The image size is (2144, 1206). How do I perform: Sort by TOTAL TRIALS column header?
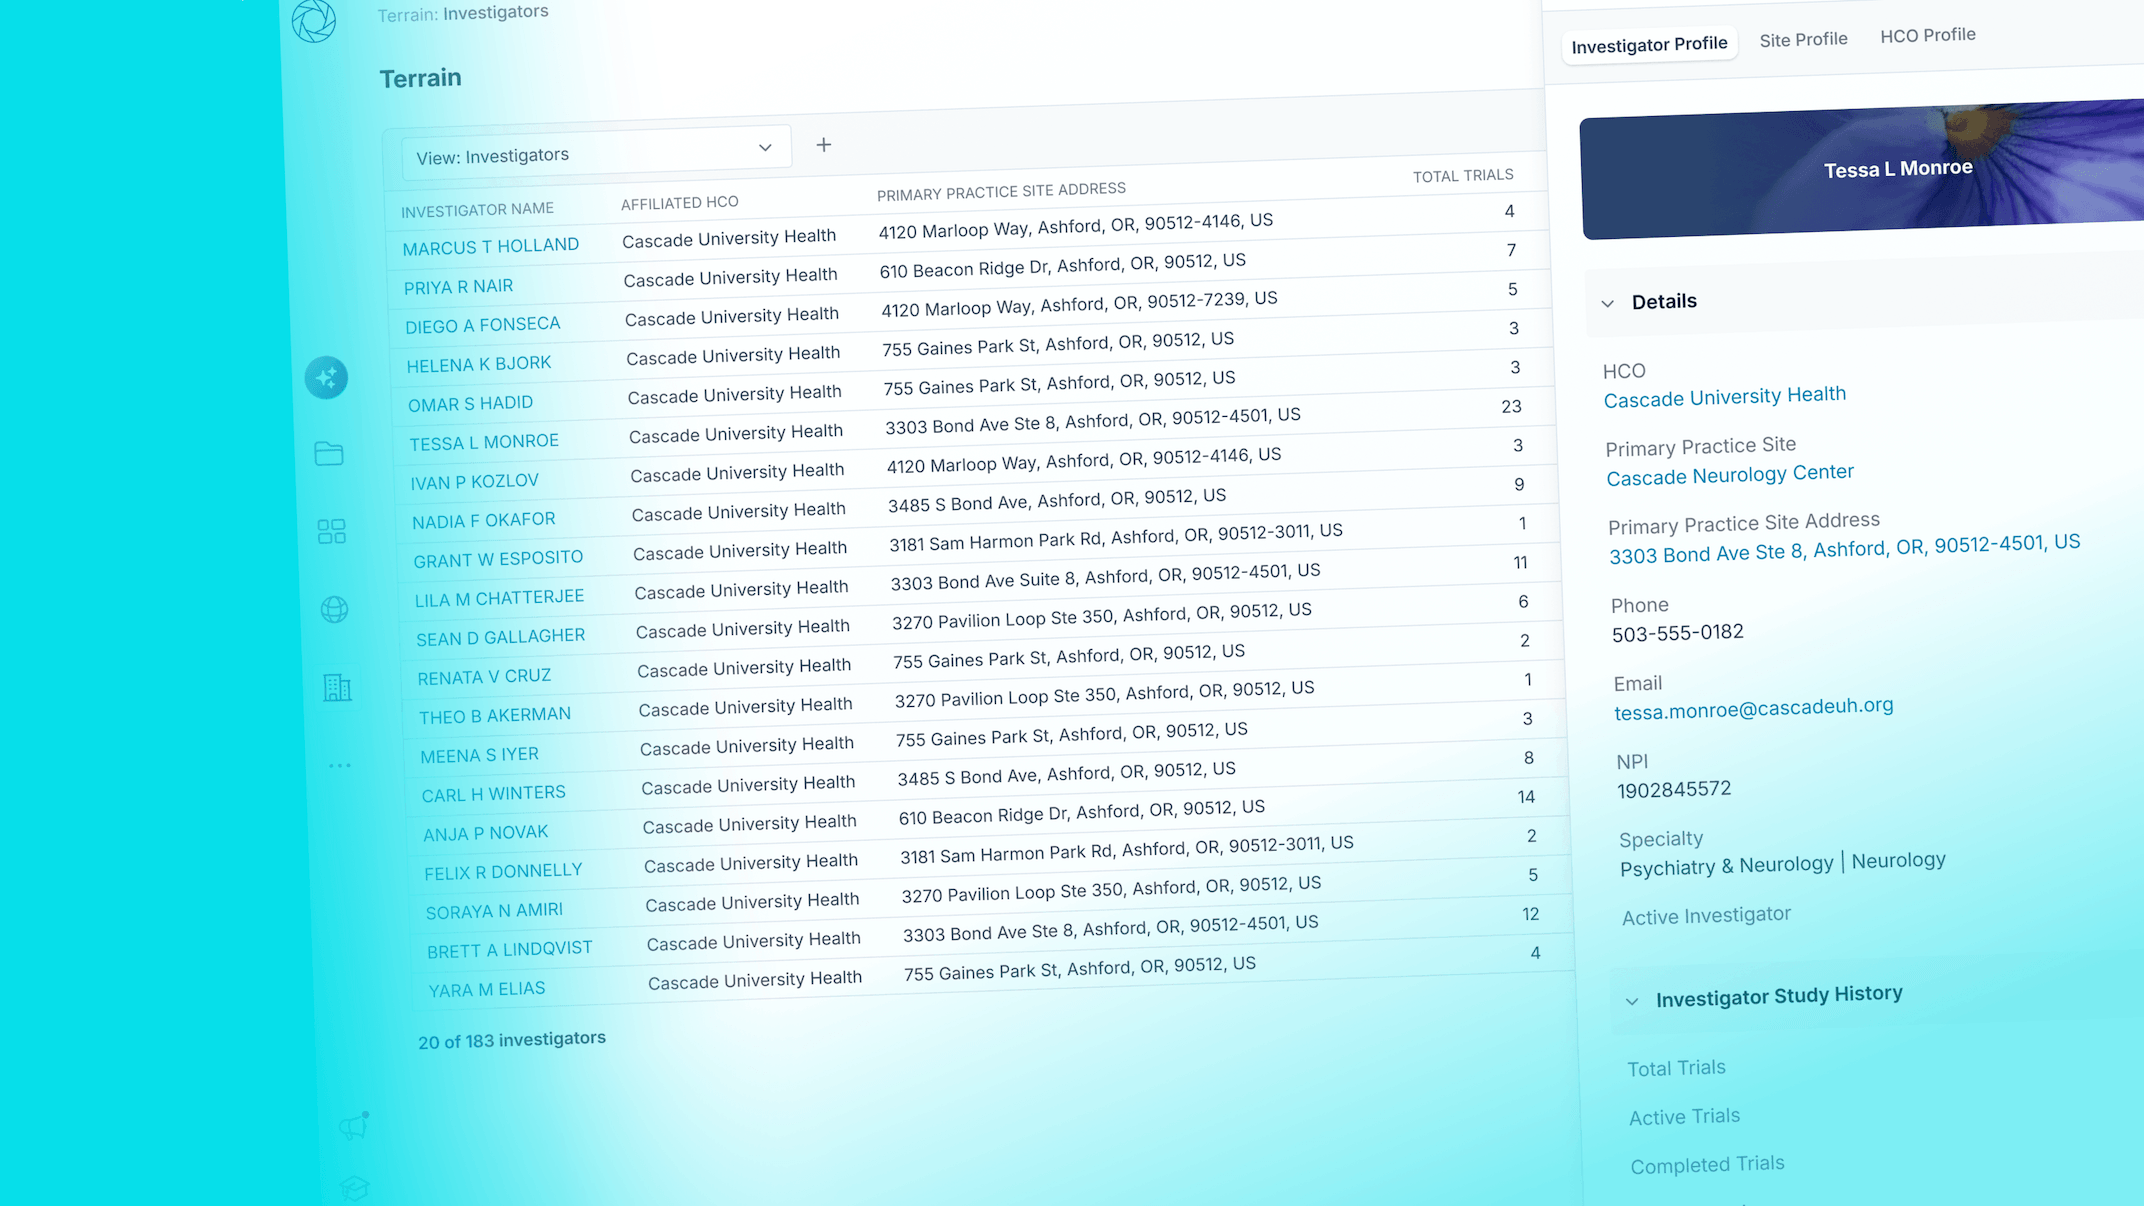(x=1462, y=176)
